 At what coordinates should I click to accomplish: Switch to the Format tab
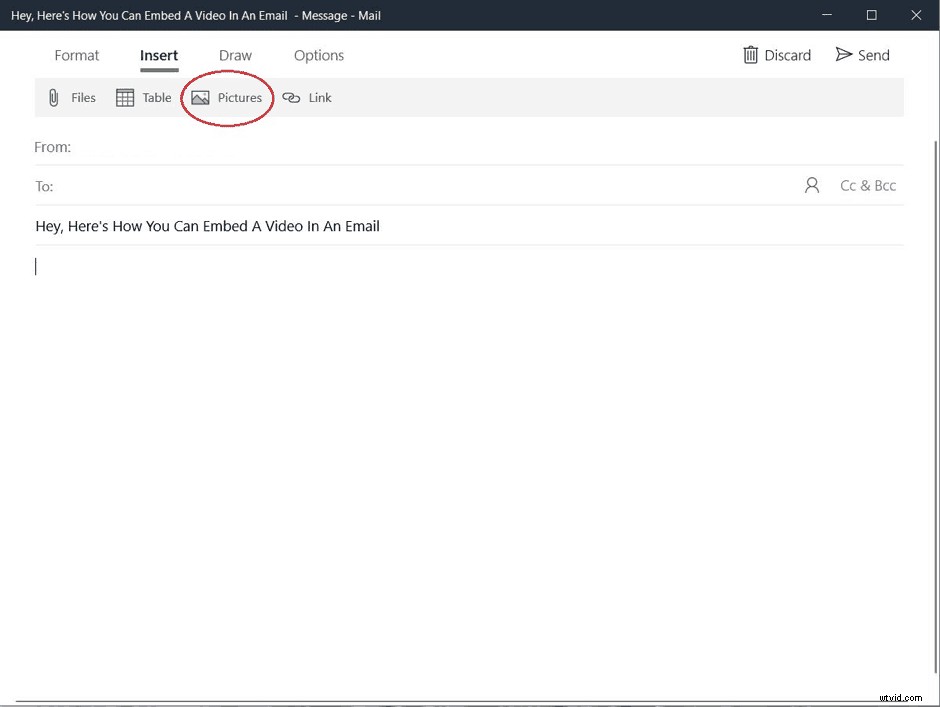(77, 55)
